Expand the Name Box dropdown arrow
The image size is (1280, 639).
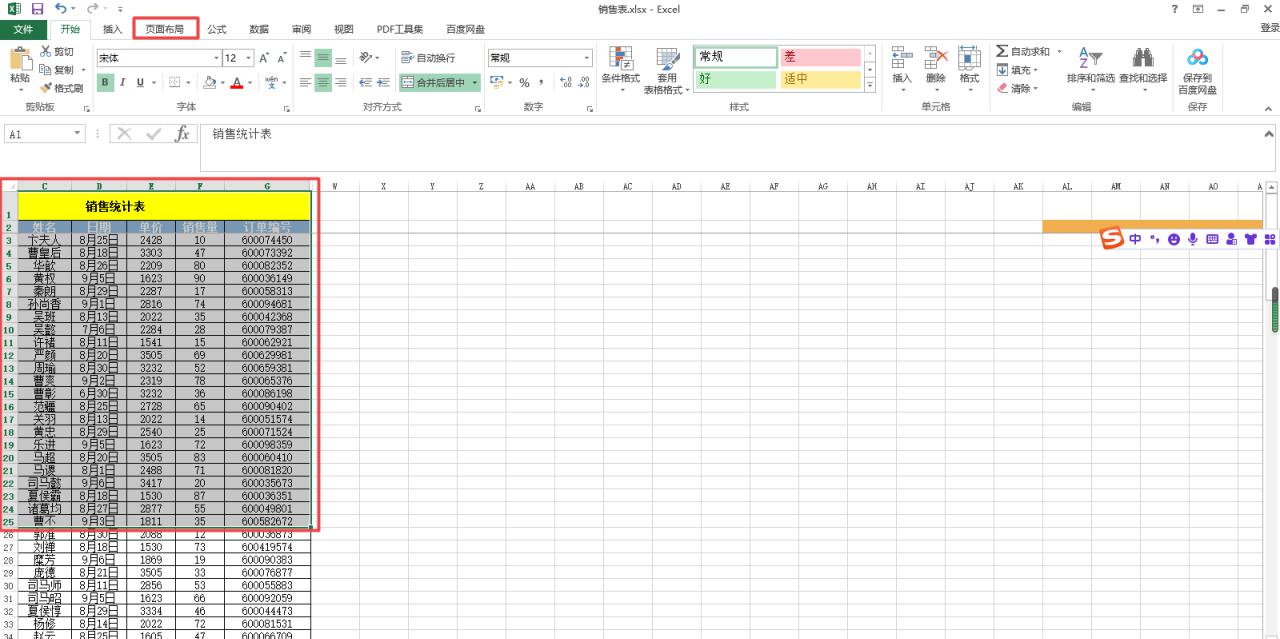click(x=78, y=134)
